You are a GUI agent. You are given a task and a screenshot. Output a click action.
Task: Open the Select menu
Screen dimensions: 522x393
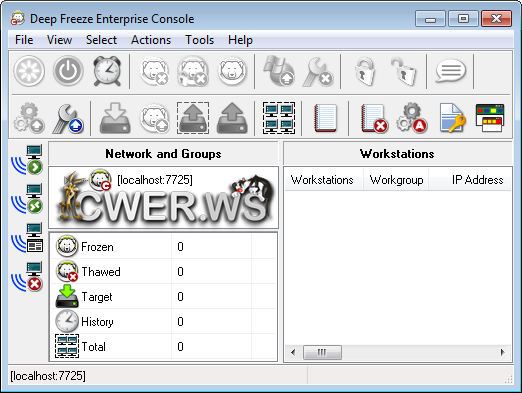tap(101, 40)
